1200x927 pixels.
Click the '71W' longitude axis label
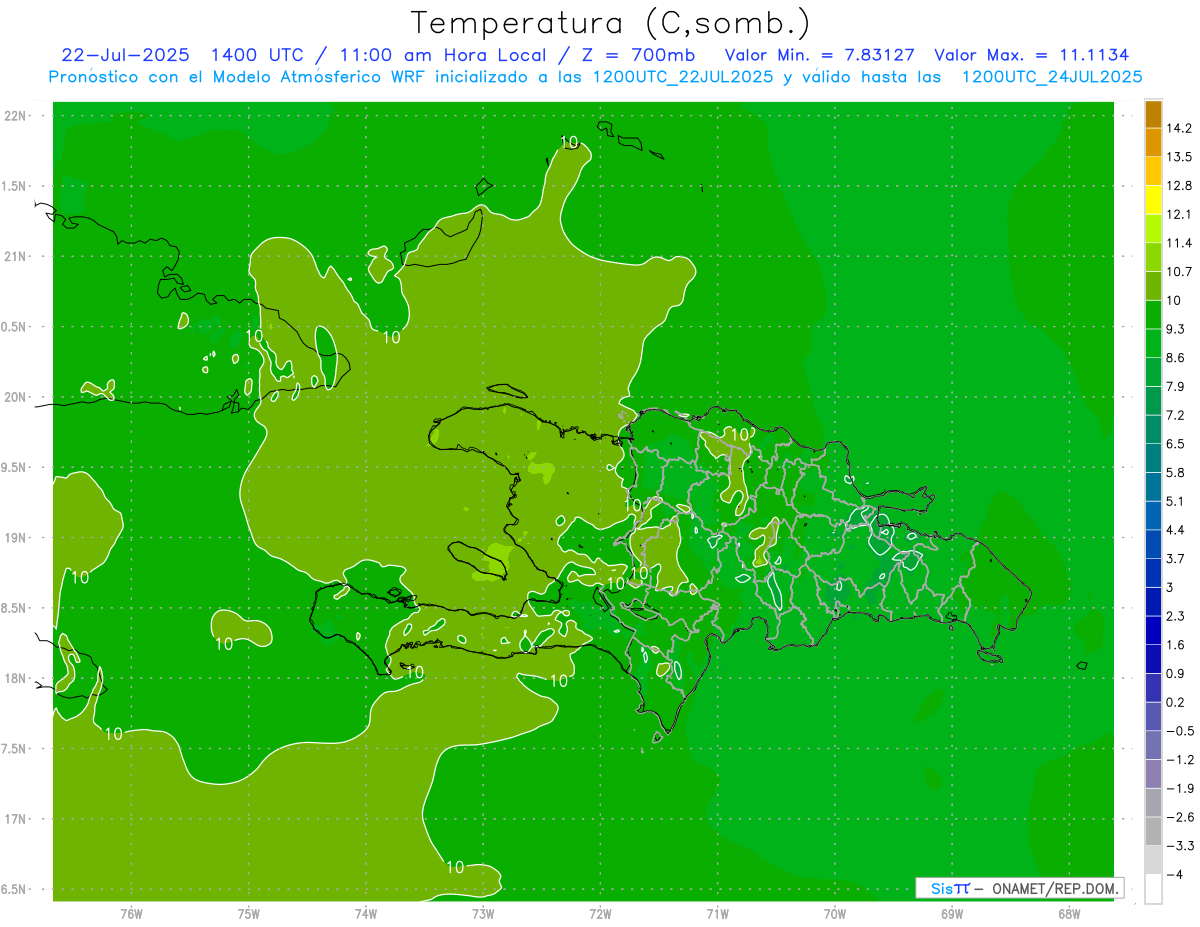tap(717, 914)
